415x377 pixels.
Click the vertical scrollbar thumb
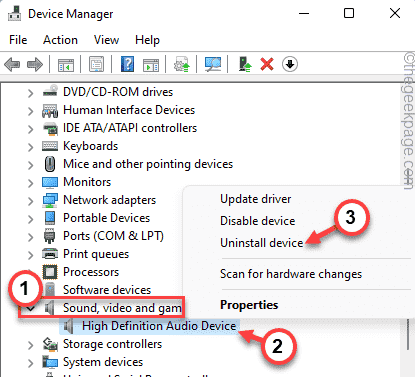tap(408, 334)
